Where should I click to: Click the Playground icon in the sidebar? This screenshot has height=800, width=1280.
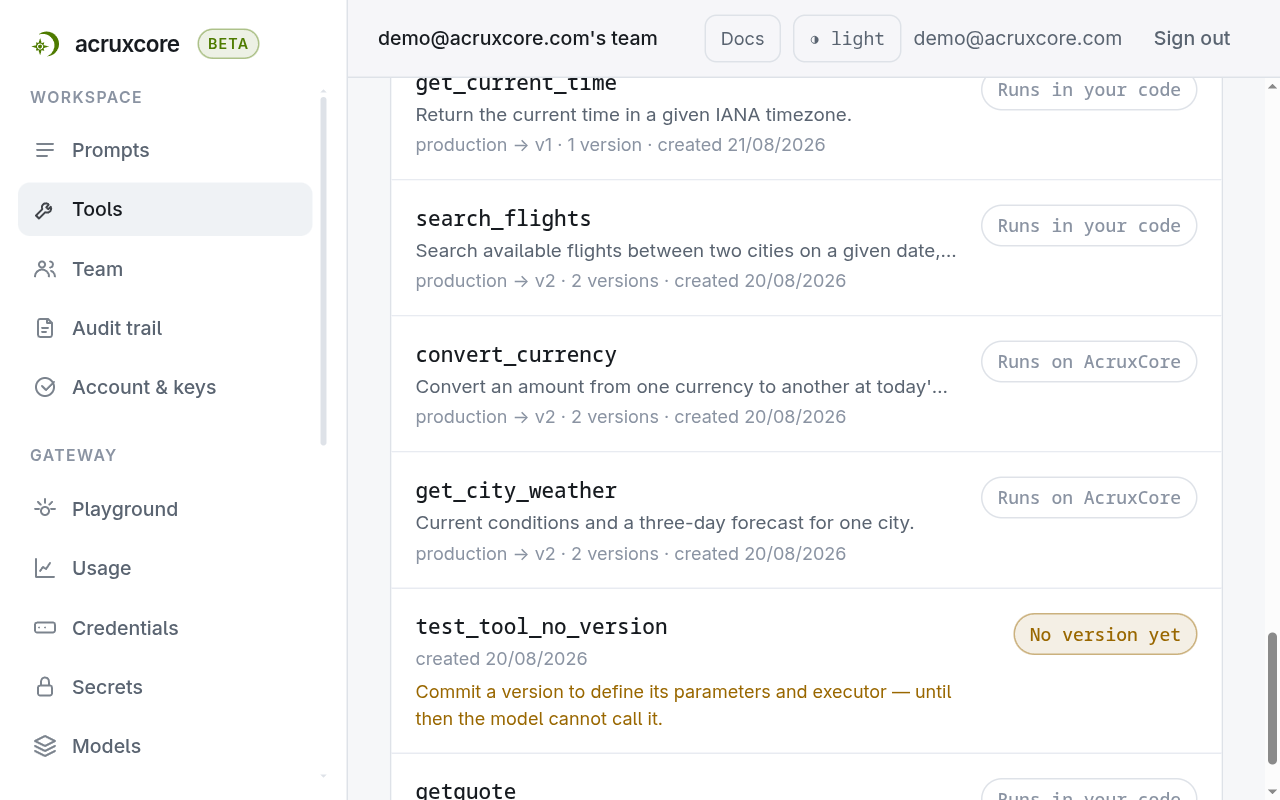[45, 509]
